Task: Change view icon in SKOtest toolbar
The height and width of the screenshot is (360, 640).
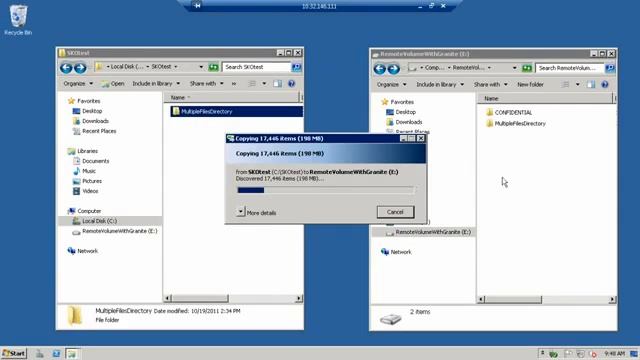Action: pyautogui.click(x=252, y=84)
